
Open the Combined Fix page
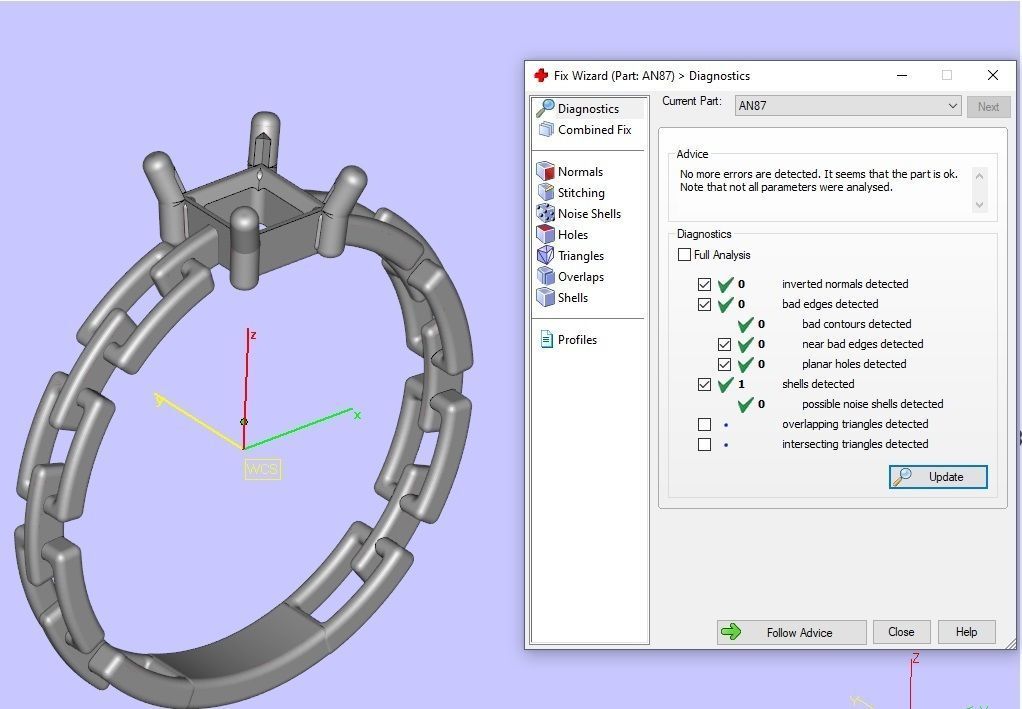coord(585,130)
